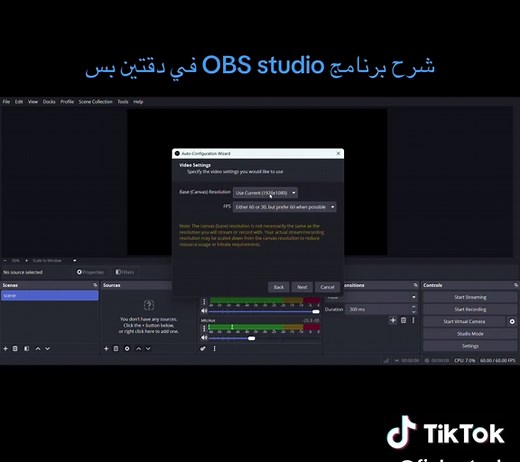Enable Studio Mode
Viewport: 520px width, 462px height.
(470, 334)
